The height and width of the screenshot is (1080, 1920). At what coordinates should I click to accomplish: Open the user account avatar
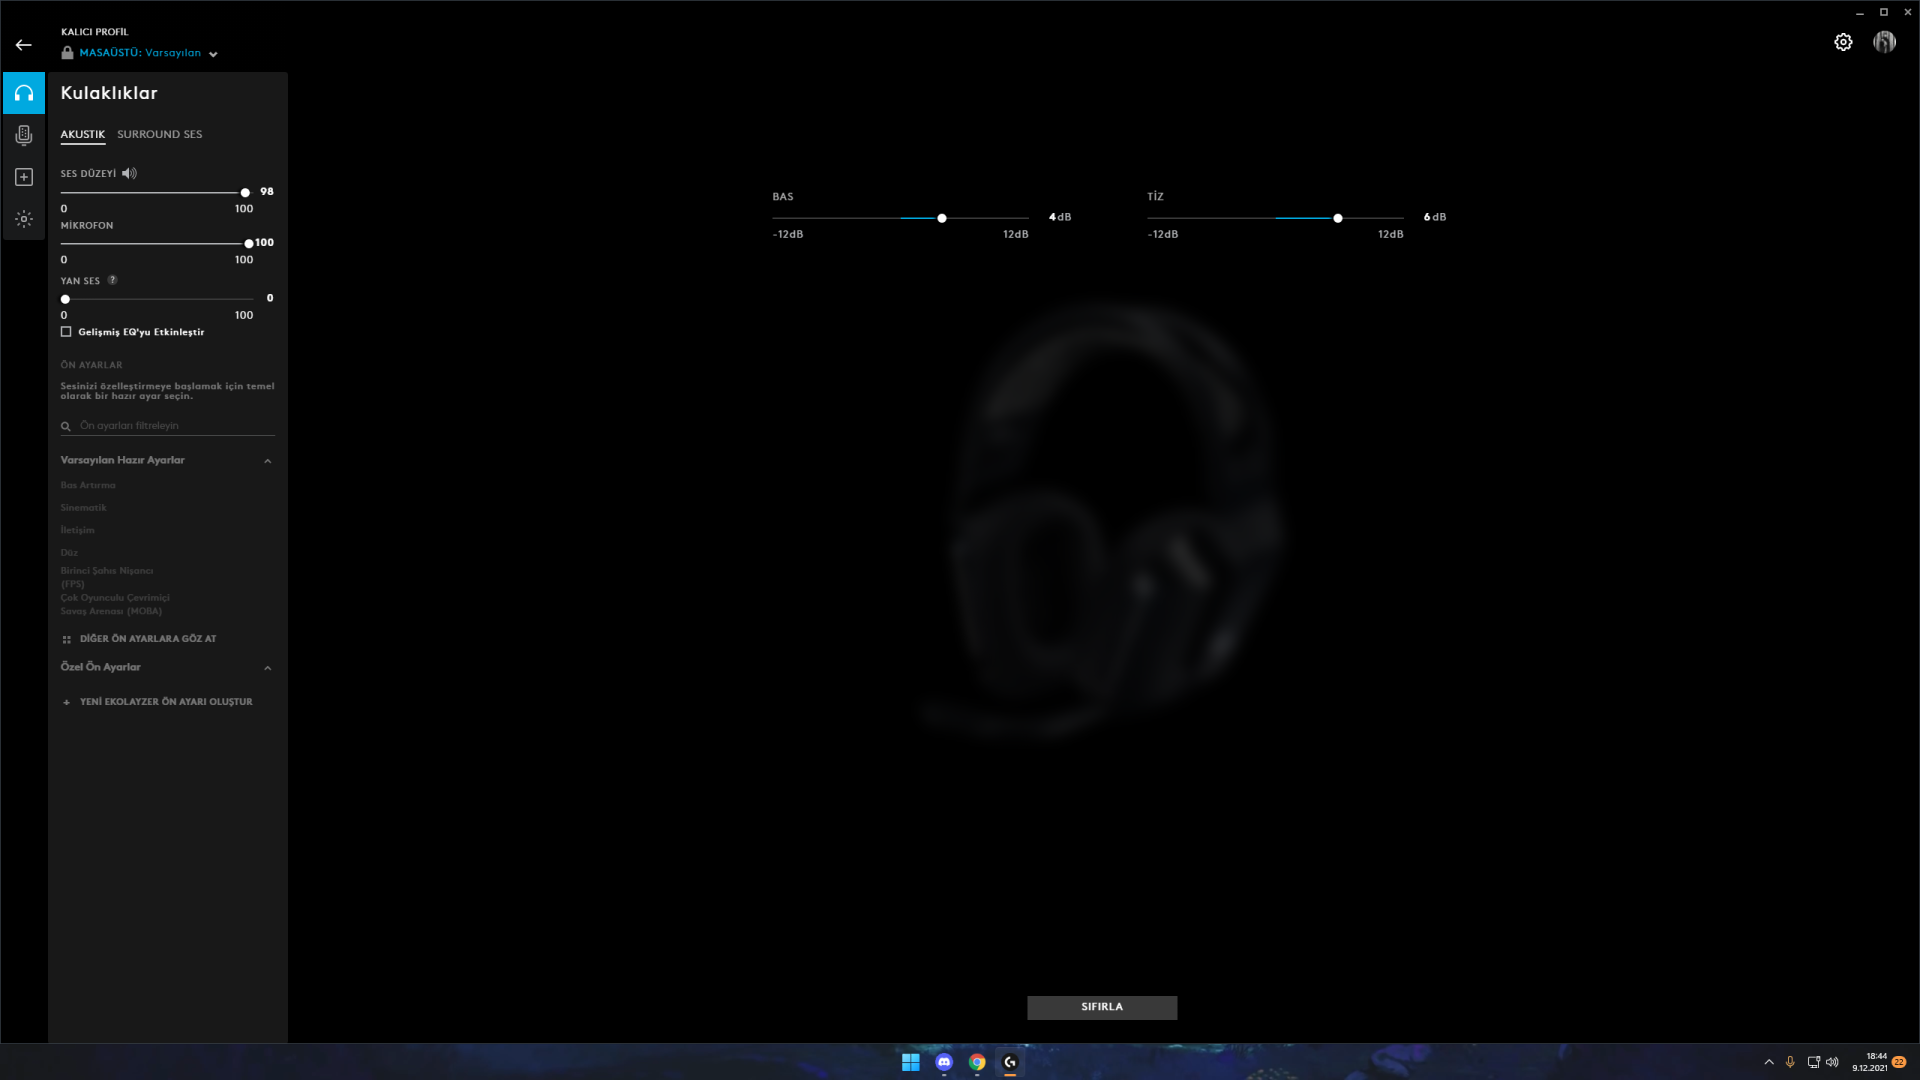pos(1884,42)
